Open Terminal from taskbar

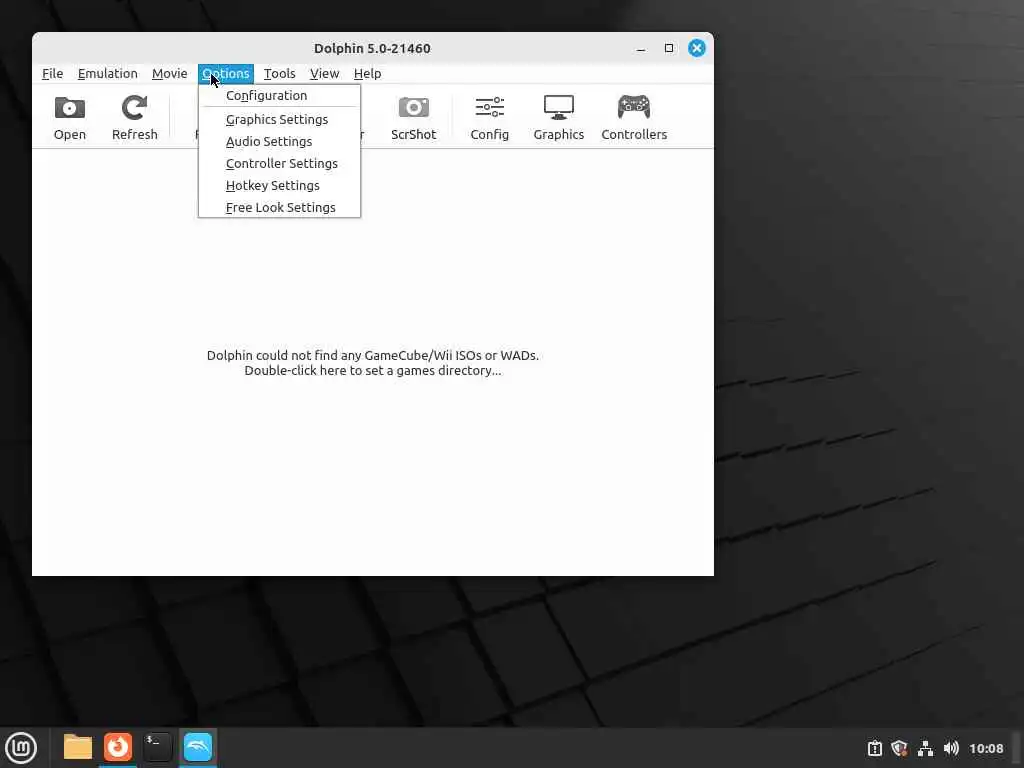click(157, 747)
